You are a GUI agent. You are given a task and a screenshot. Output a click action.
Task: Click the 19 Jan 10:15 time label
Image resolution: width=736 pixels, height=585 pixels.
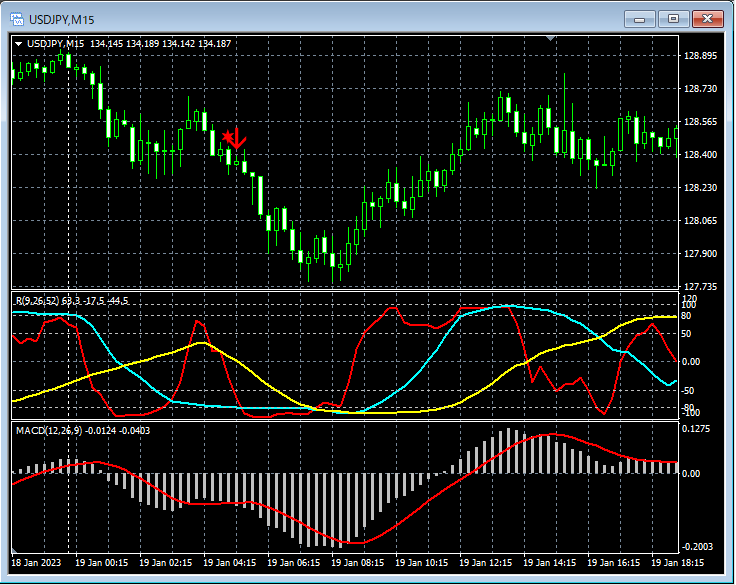422,562
